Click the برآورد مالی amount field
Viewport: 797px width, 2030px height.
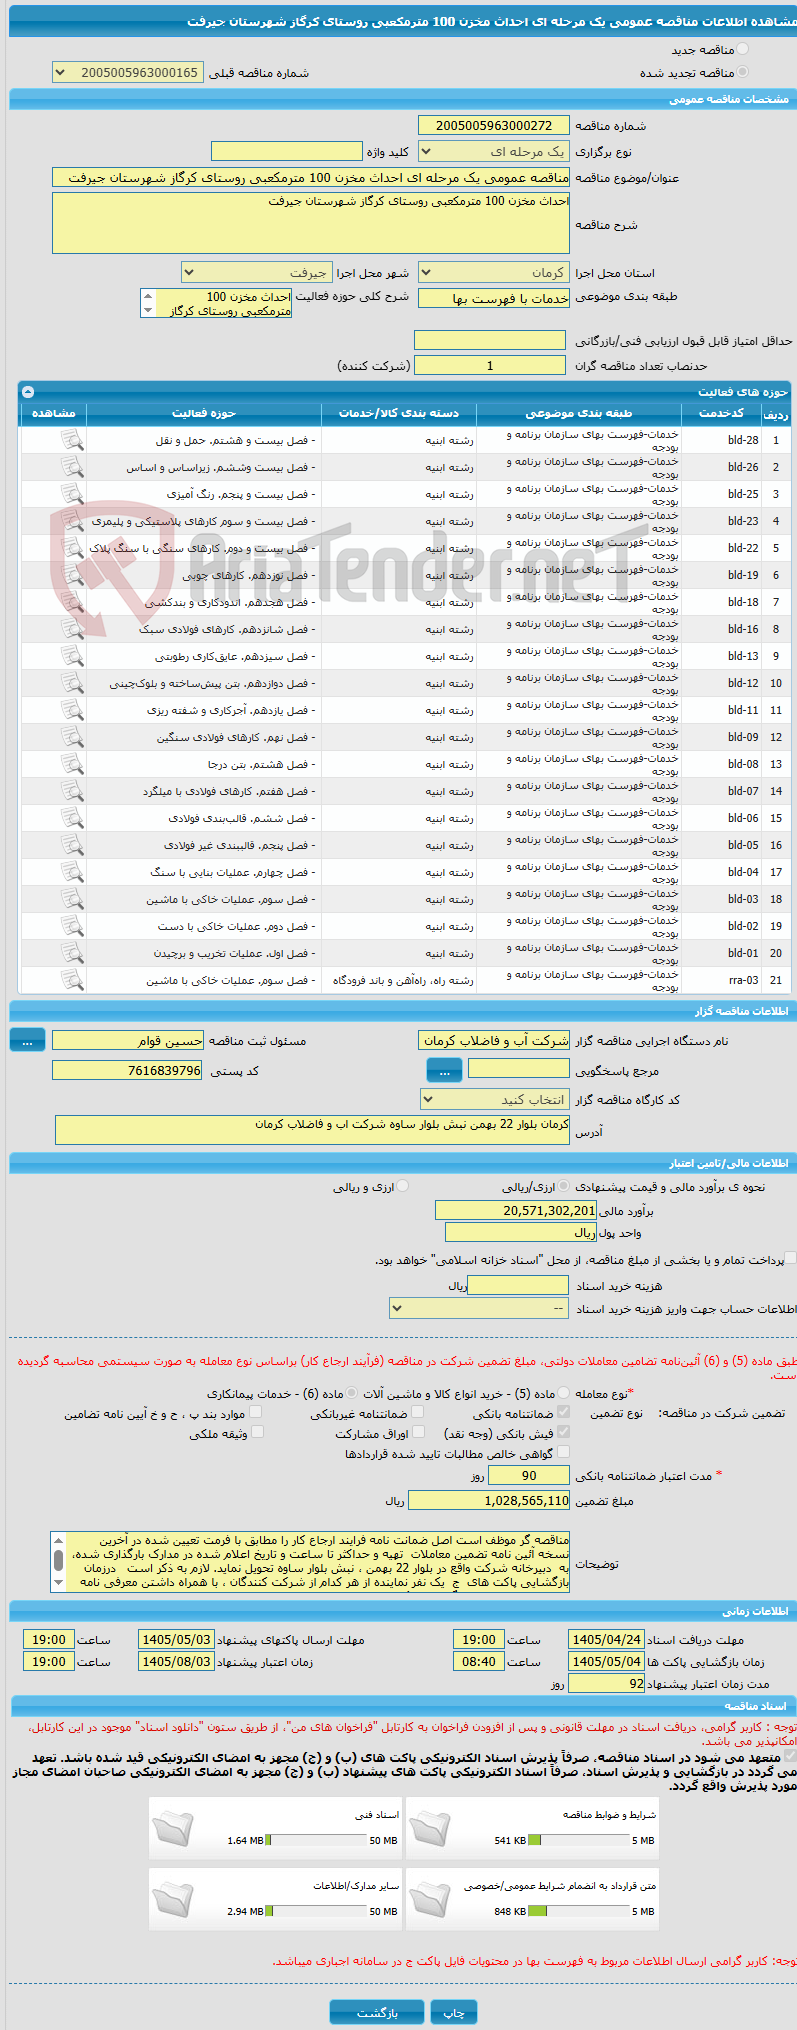coord(516,1210)
